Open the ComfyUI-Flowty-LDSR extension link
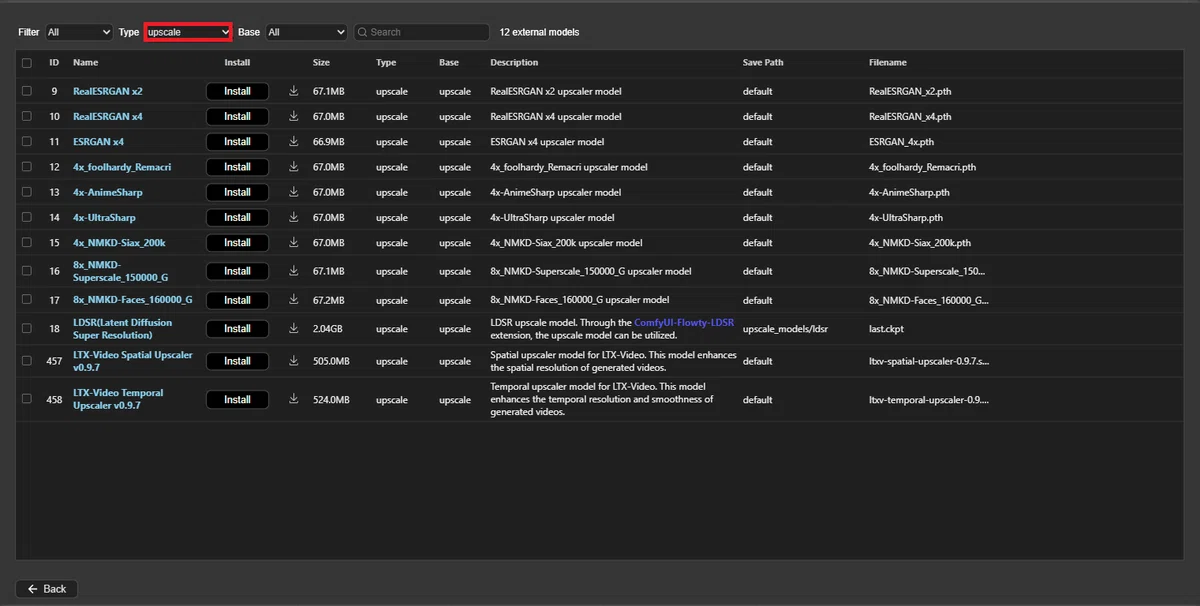This screenshot has width=1200, height=606. pos(684,323)
